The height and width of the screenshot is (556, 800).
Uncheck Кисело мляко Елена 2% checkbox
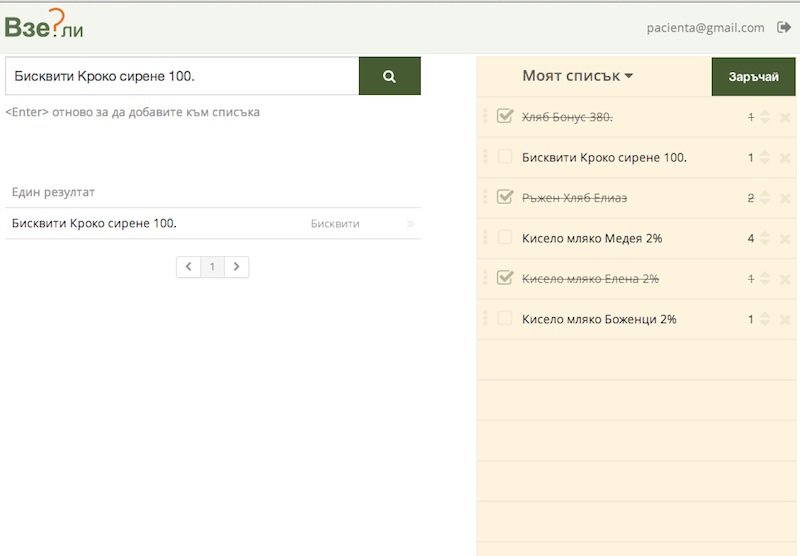coord(505,277)
